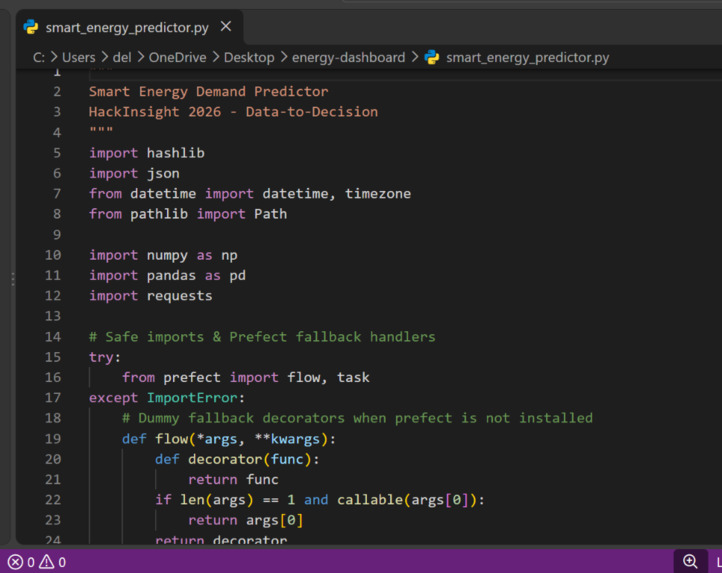The image size is (722, 573).
Task: Click on 'decorator(func)' definition on line 20
Action: click(250, 459)
